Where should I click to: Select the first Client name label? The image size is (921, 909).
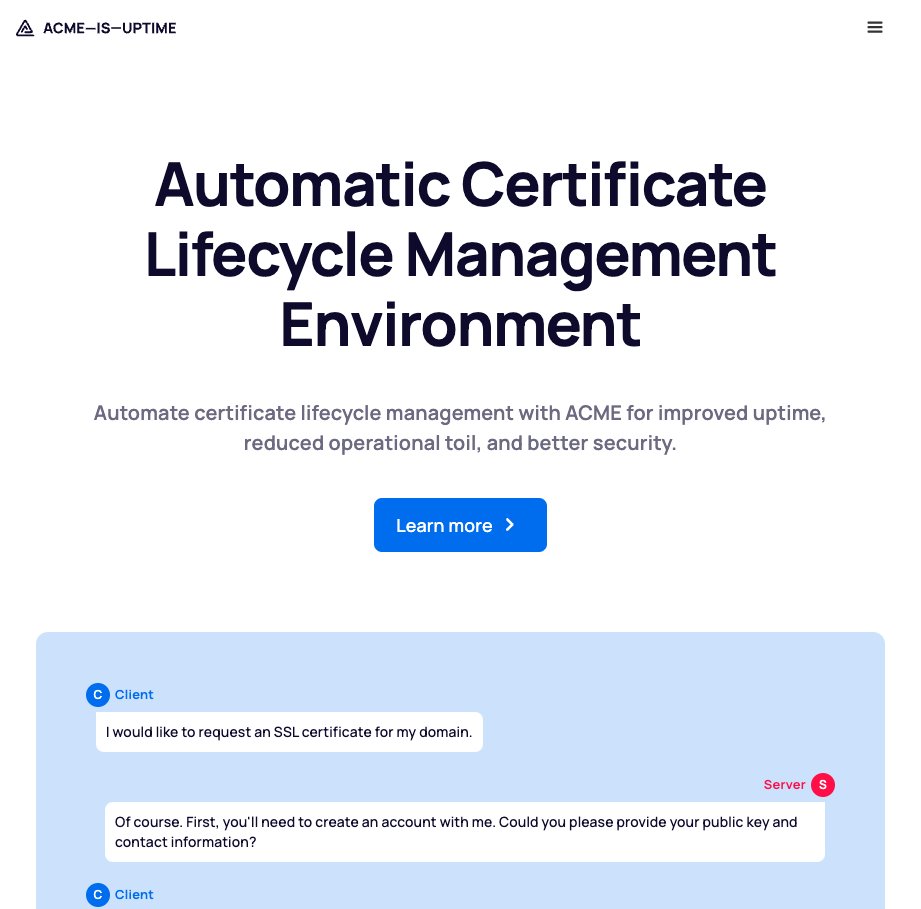coord(134,695)
